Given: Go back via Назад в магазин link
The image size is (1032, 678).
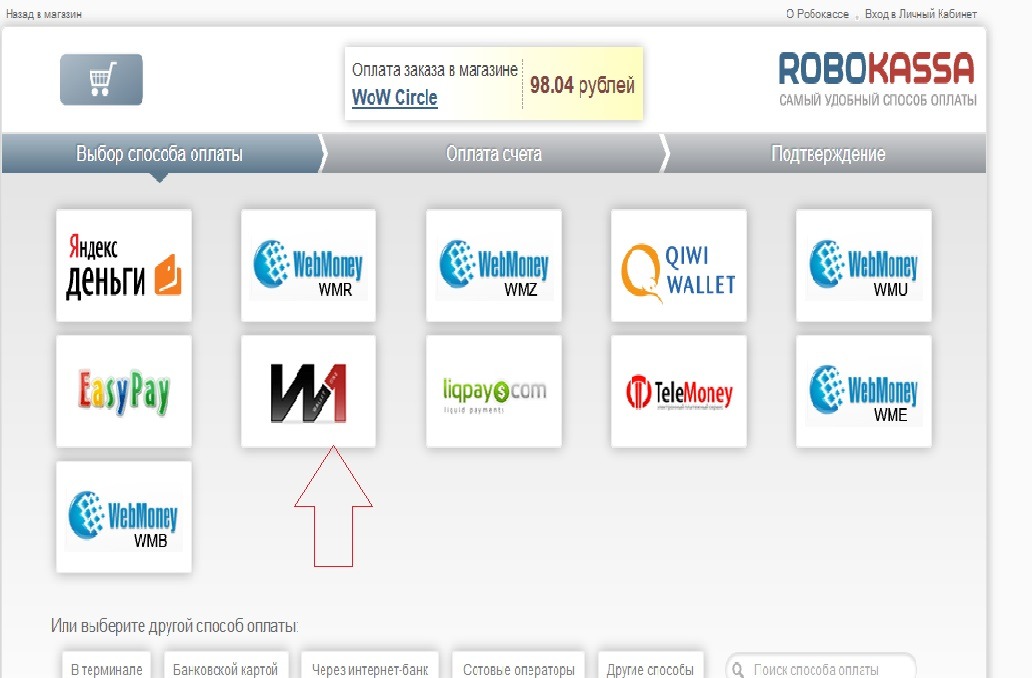Looking at the screenshot, I should 43,14.
